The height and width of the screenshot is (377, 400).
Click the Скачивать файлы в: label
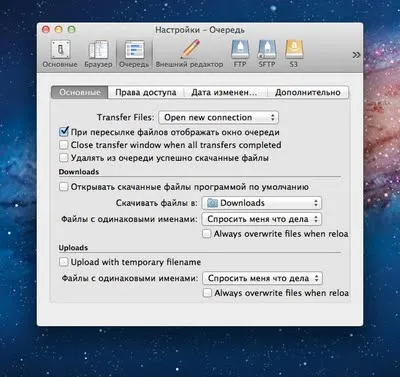(x=157, y=203)
